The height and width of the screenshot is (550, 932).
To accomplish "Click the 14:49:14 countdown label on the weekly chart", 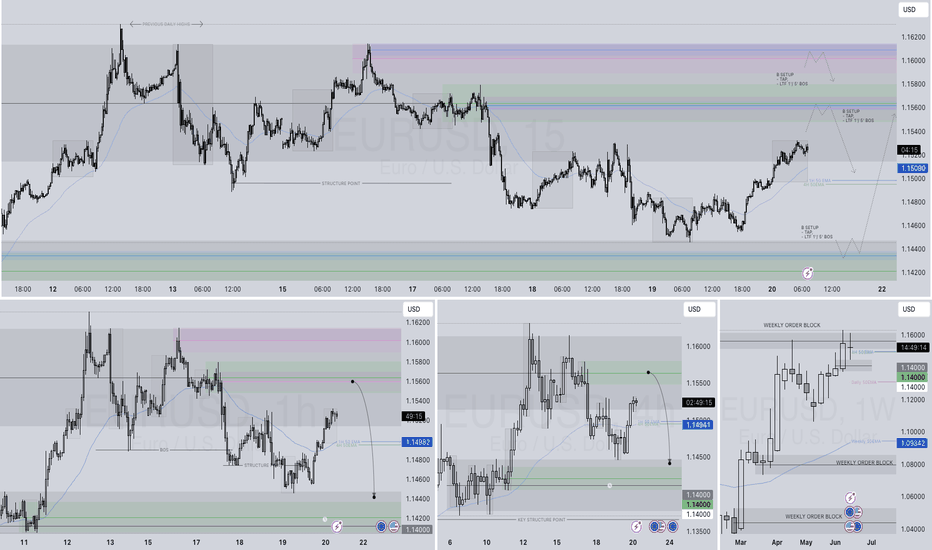I will tap(912, 347).
